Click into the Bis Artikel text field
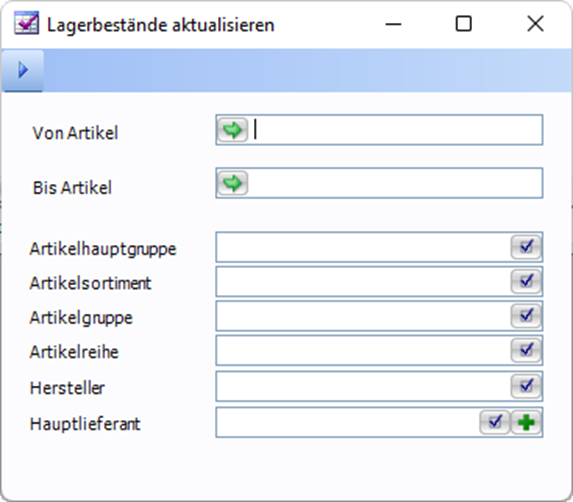The image size is (573, 502). (395, 183)
